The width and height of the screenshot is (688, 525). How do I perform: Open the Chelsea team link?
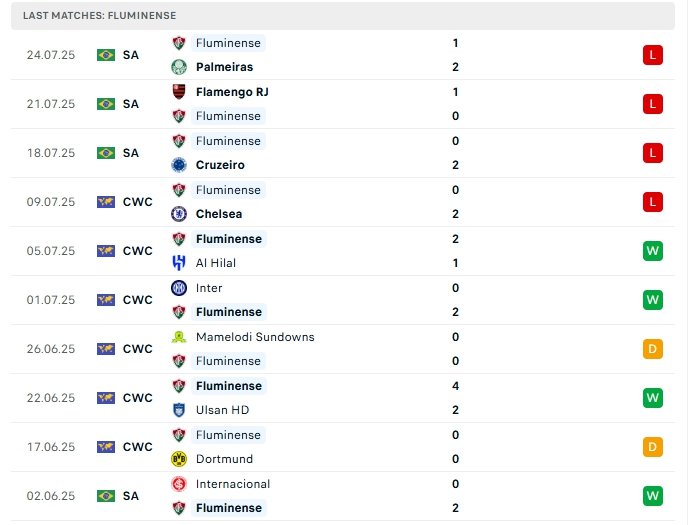coord(219,214)
